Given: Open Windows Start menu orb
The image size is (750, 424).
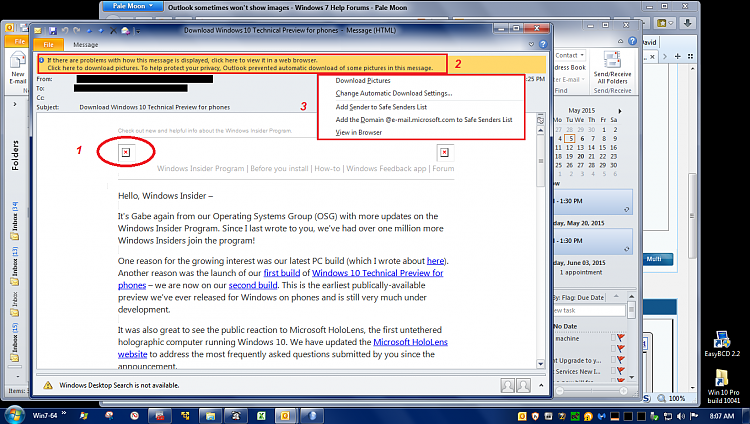Looking at the screenshot, I should point(14,415).
